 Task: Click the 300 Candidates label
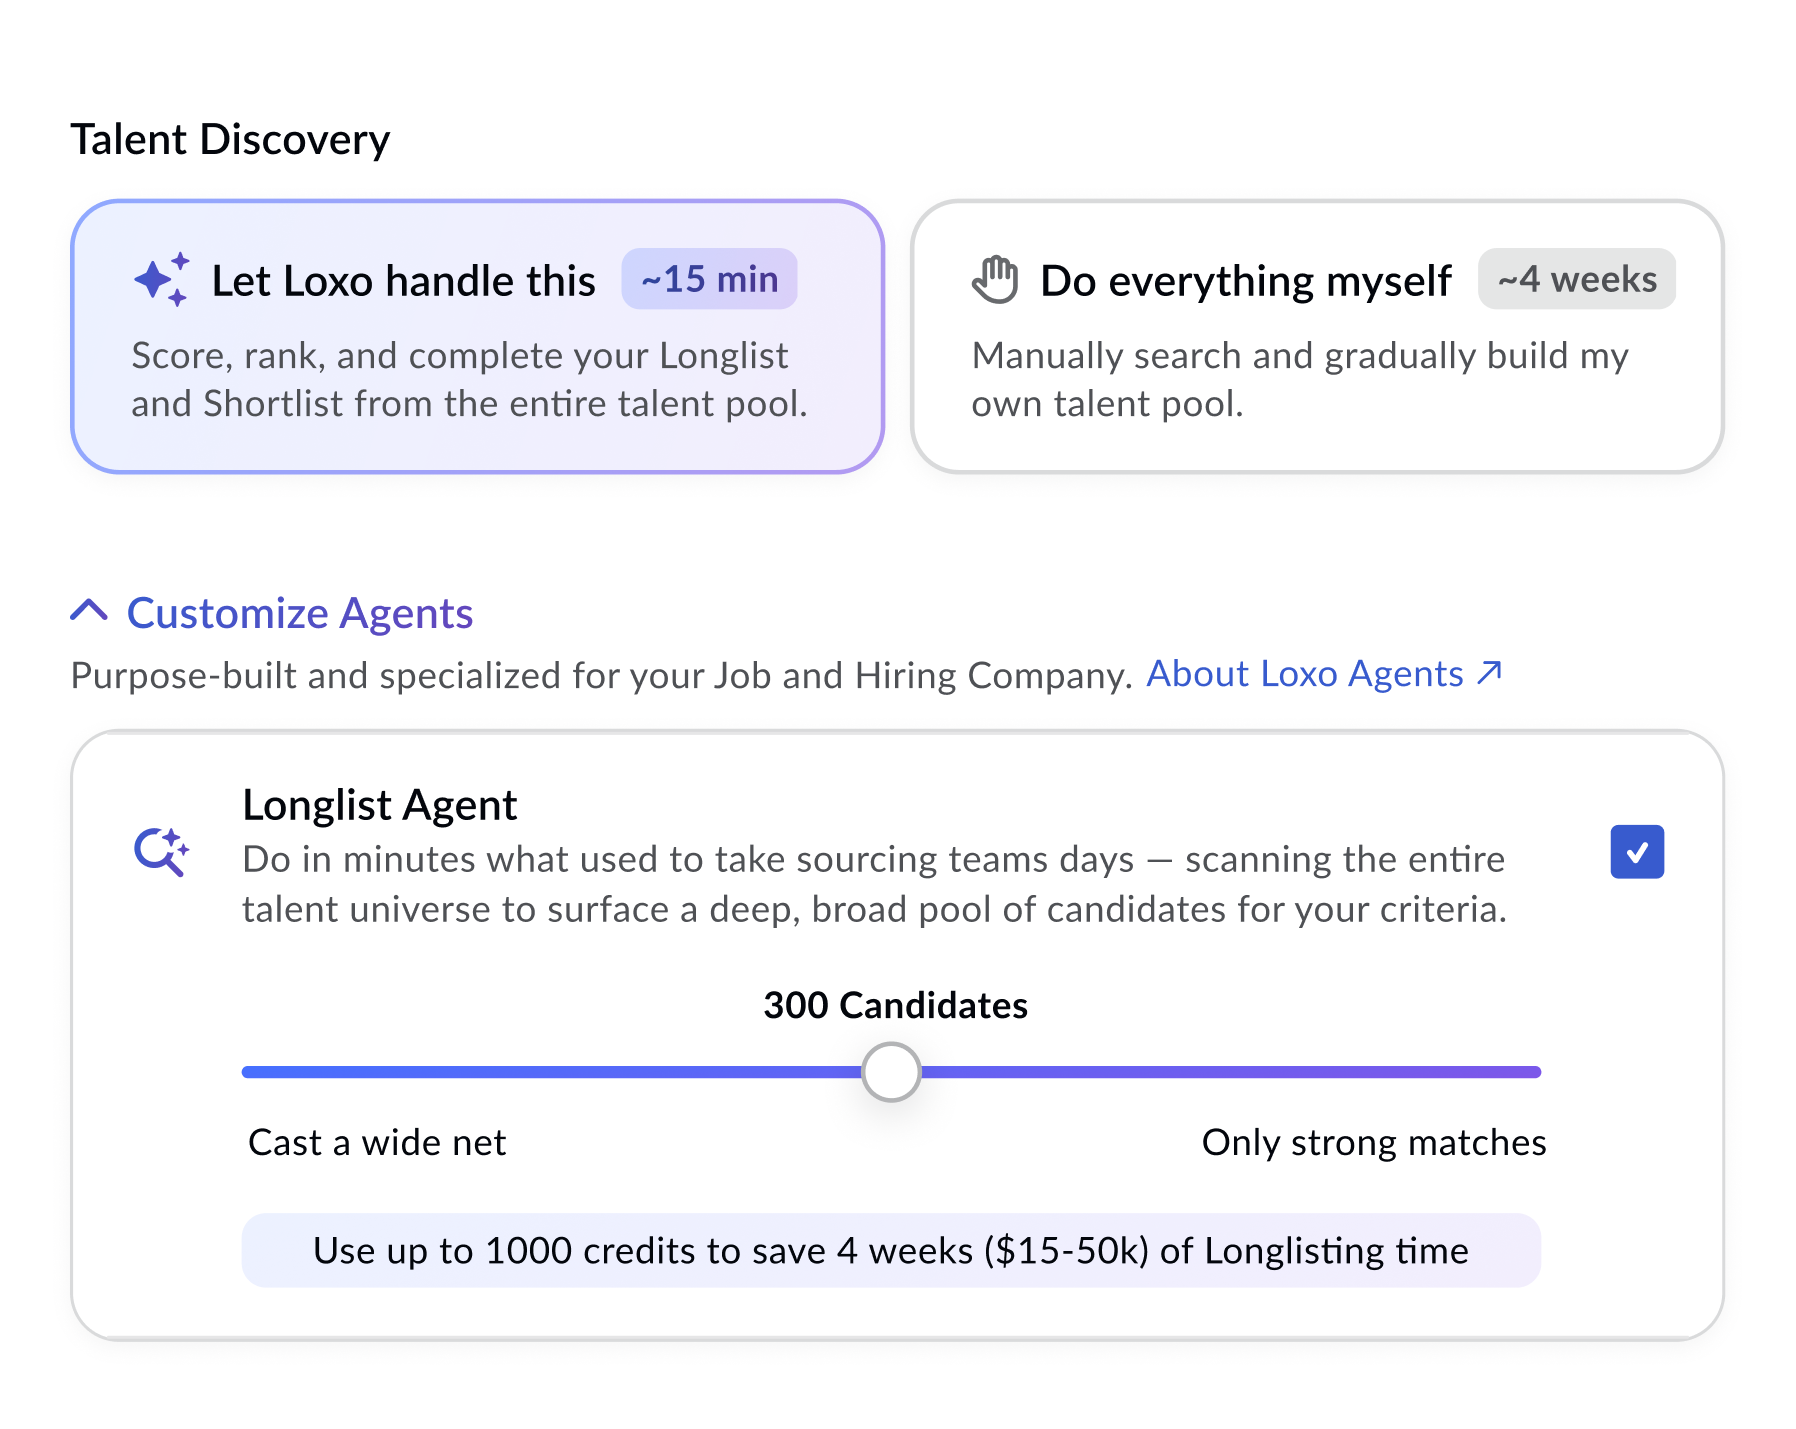point(895,1005)
